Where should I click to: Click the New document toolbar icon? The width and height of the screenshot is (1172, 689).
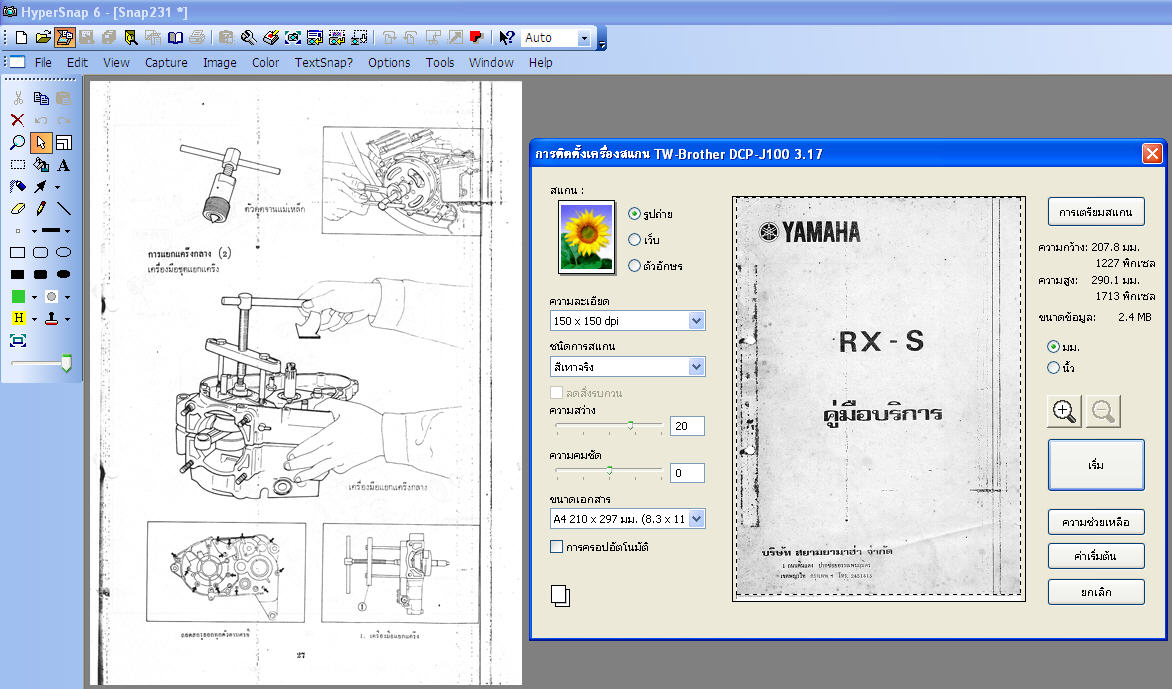tap(21, 37)
